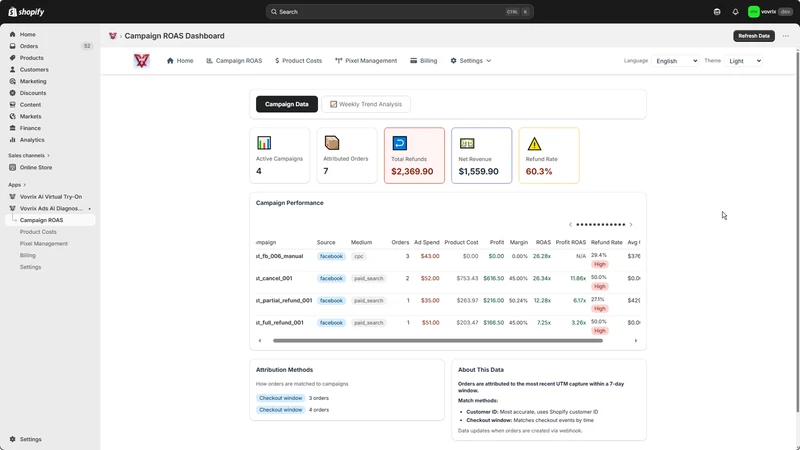Click the Analytics bar chart icon

coord(13,140)
